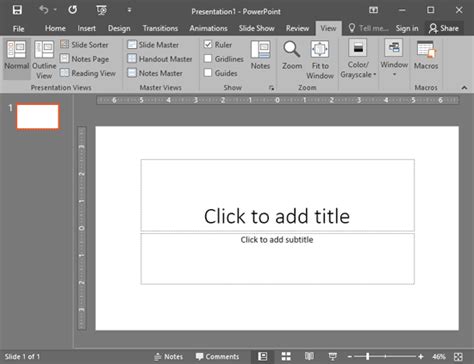Click Slide Sorter icon in status bar
The image size is (474, 364).
[286, 357]
